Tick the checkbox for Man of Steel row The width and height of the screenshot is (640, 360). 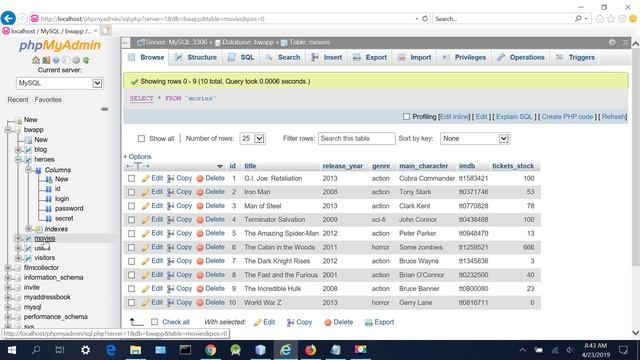[131, 206]
